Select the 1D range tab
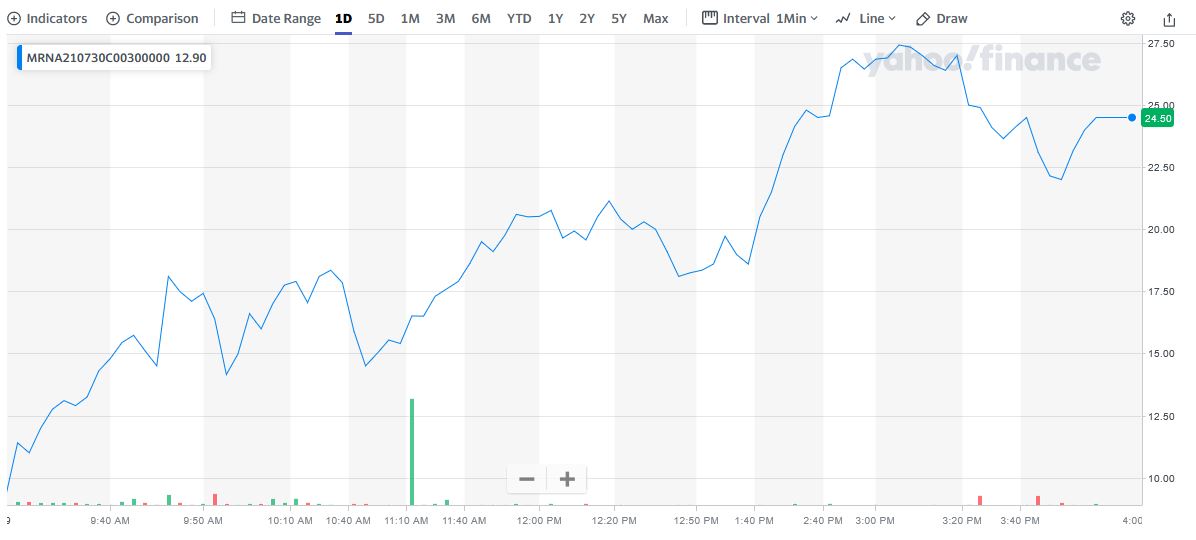Screen dimensions: 1196x540 click(x=343, y=18)
